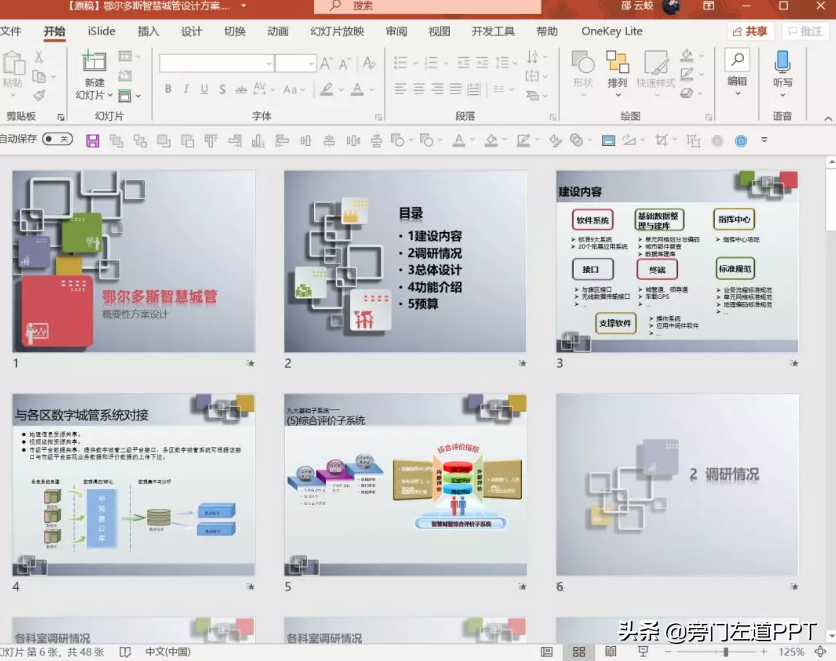The width and height of the screenshot is (836, 661).
Task: Create a new slide with 新建幻灯片 icon
Action: [94, 62]
